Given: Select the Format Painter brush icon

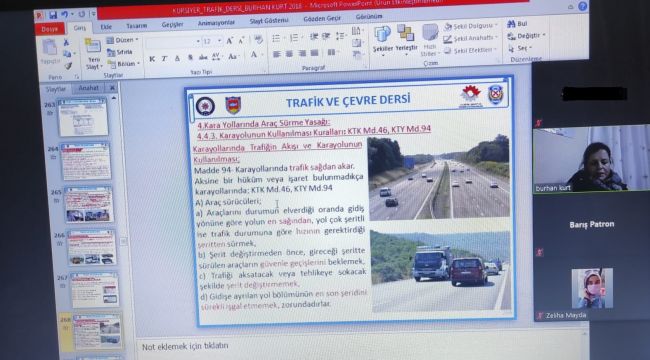Looking at the screenshot, I should [x=68, y=66].
